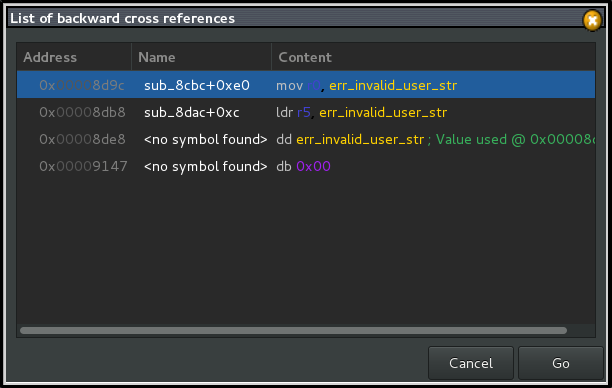Select sub_8cbc+0xe0 name entry
This screenshot has height=388, width=612.
point(197,85)
